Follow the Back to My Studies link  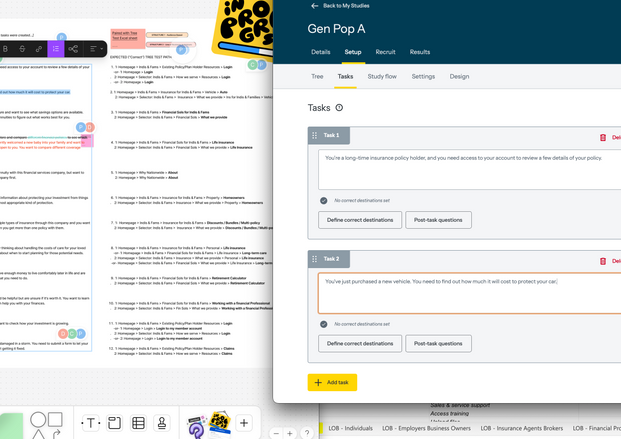tap(346, 6)
